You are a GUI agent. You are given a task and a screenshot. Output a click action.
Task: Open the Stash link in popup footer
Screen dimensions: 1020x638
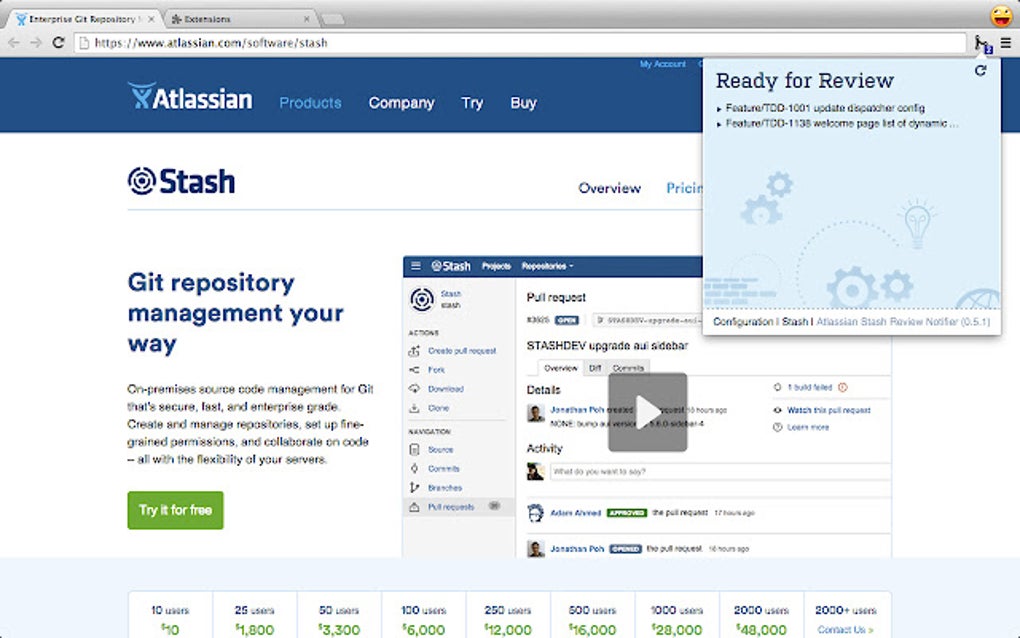[x=794, y=322]
